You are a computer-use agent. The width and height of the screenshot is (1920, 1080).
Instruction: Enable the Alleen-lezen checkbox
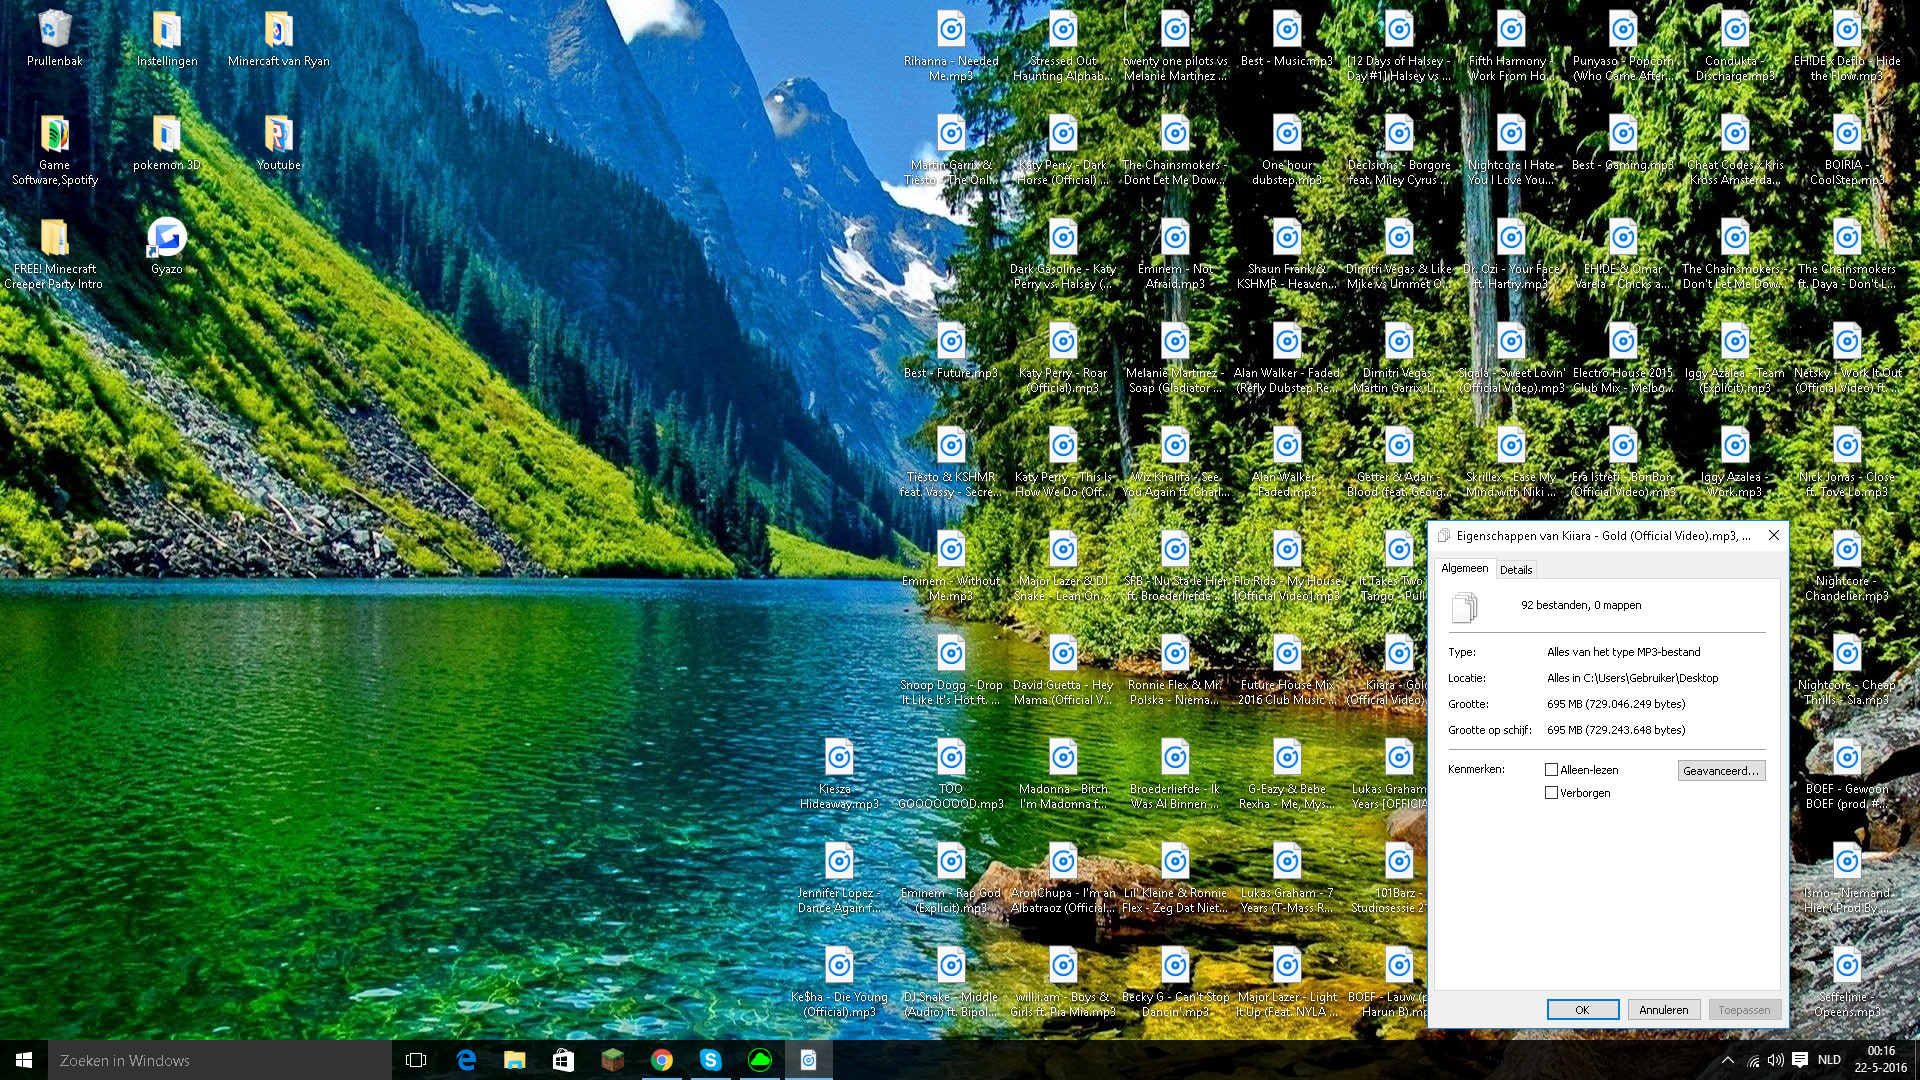pyautogui.click(x=1551, y=770)
